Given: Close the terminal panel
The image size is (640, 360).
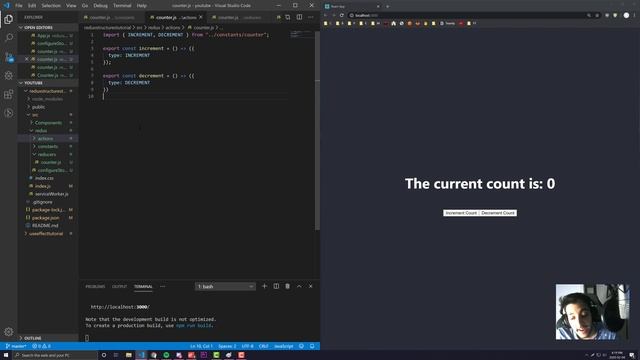Looking at the screenshot, I should 311,286.
